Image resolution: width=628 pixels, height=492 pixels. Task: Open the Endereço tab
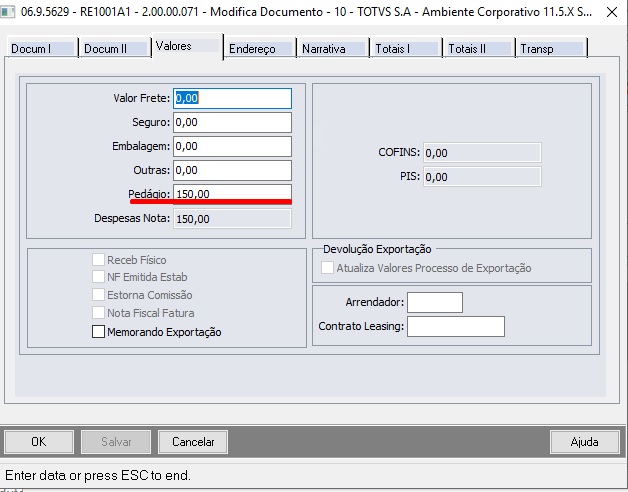[x=260, y=48]
